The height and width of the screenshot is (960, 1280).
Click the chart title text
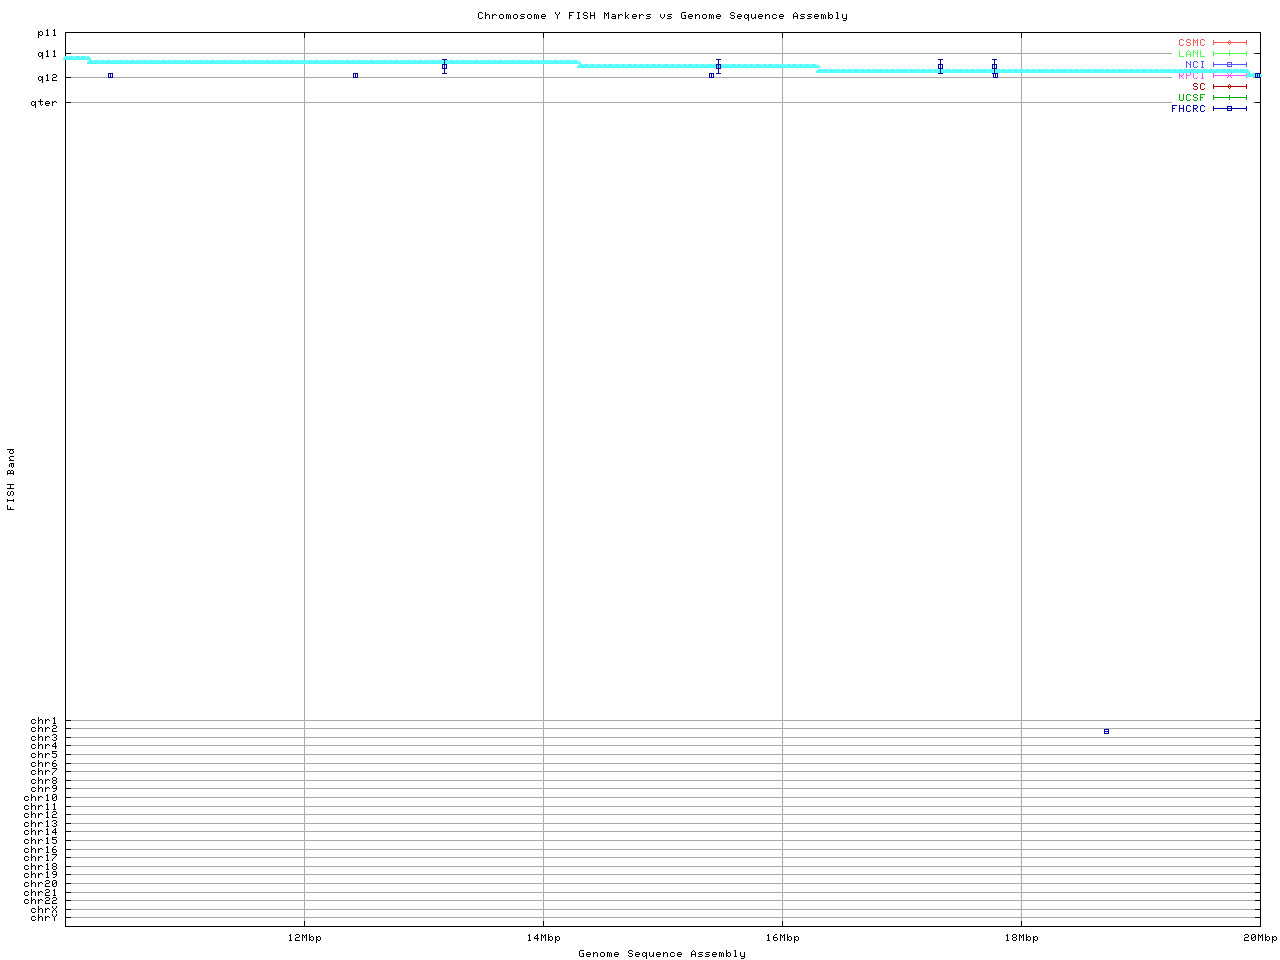pos(662,16)
